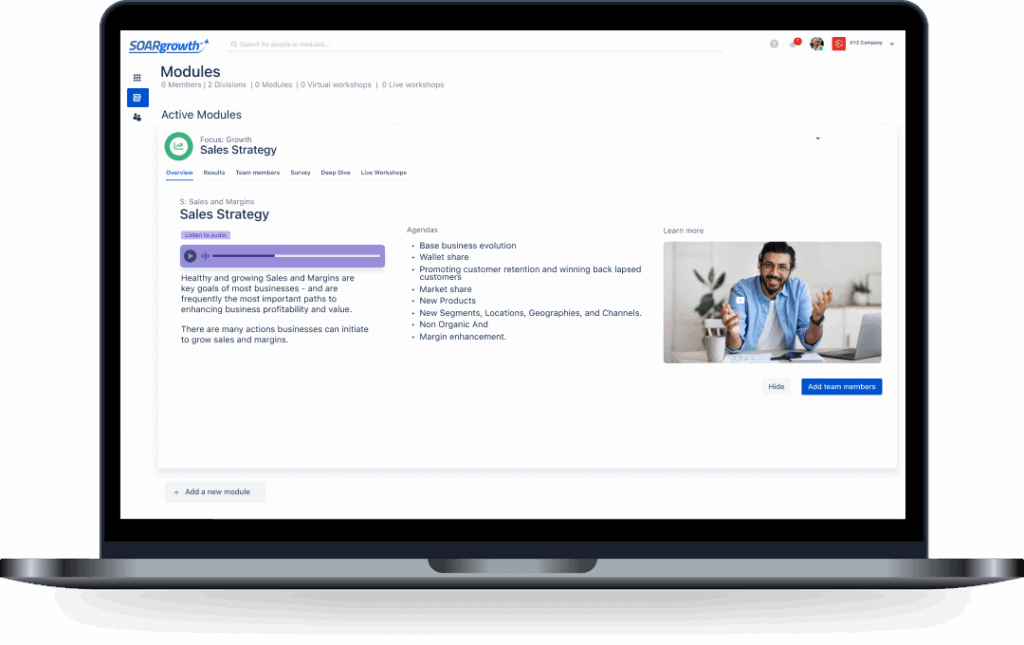Open the notifications bell icon
The width and height of the screenshot is (1024, 645).
tap(794, 44)
